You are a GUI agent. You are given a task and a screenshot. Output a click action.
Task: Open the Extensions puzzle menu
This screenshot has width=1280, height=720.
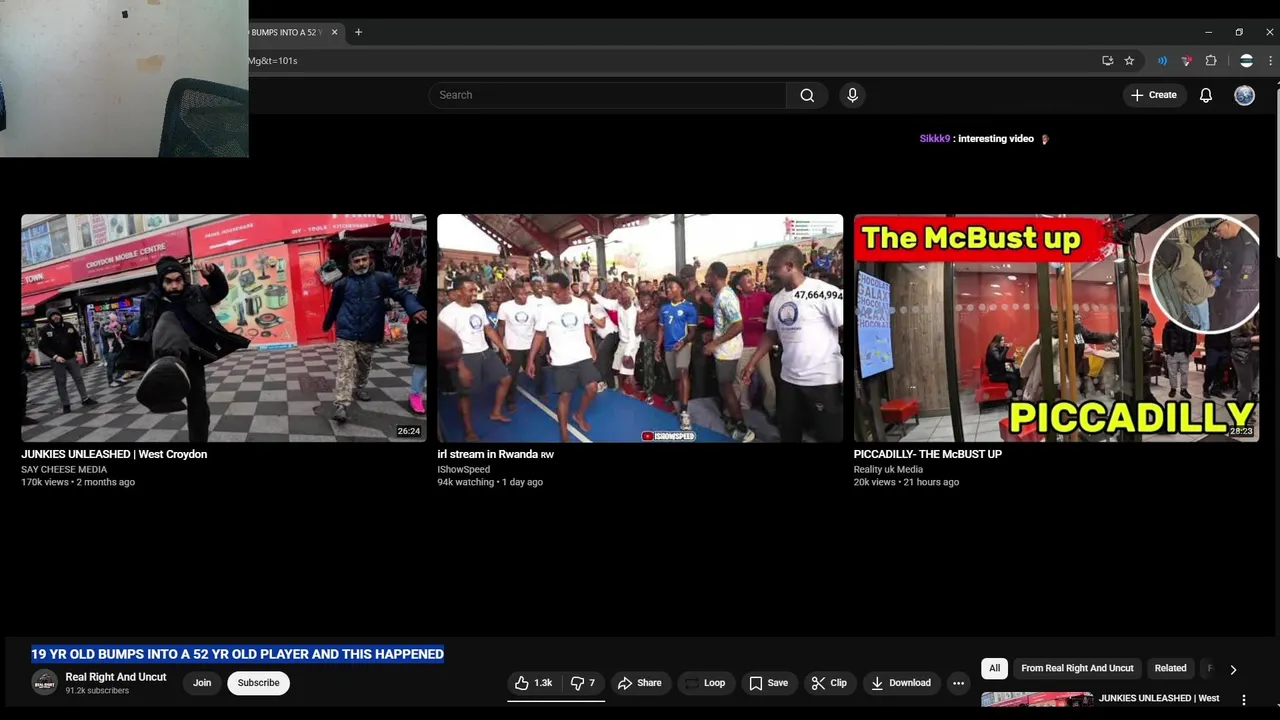click(1210, 61)
